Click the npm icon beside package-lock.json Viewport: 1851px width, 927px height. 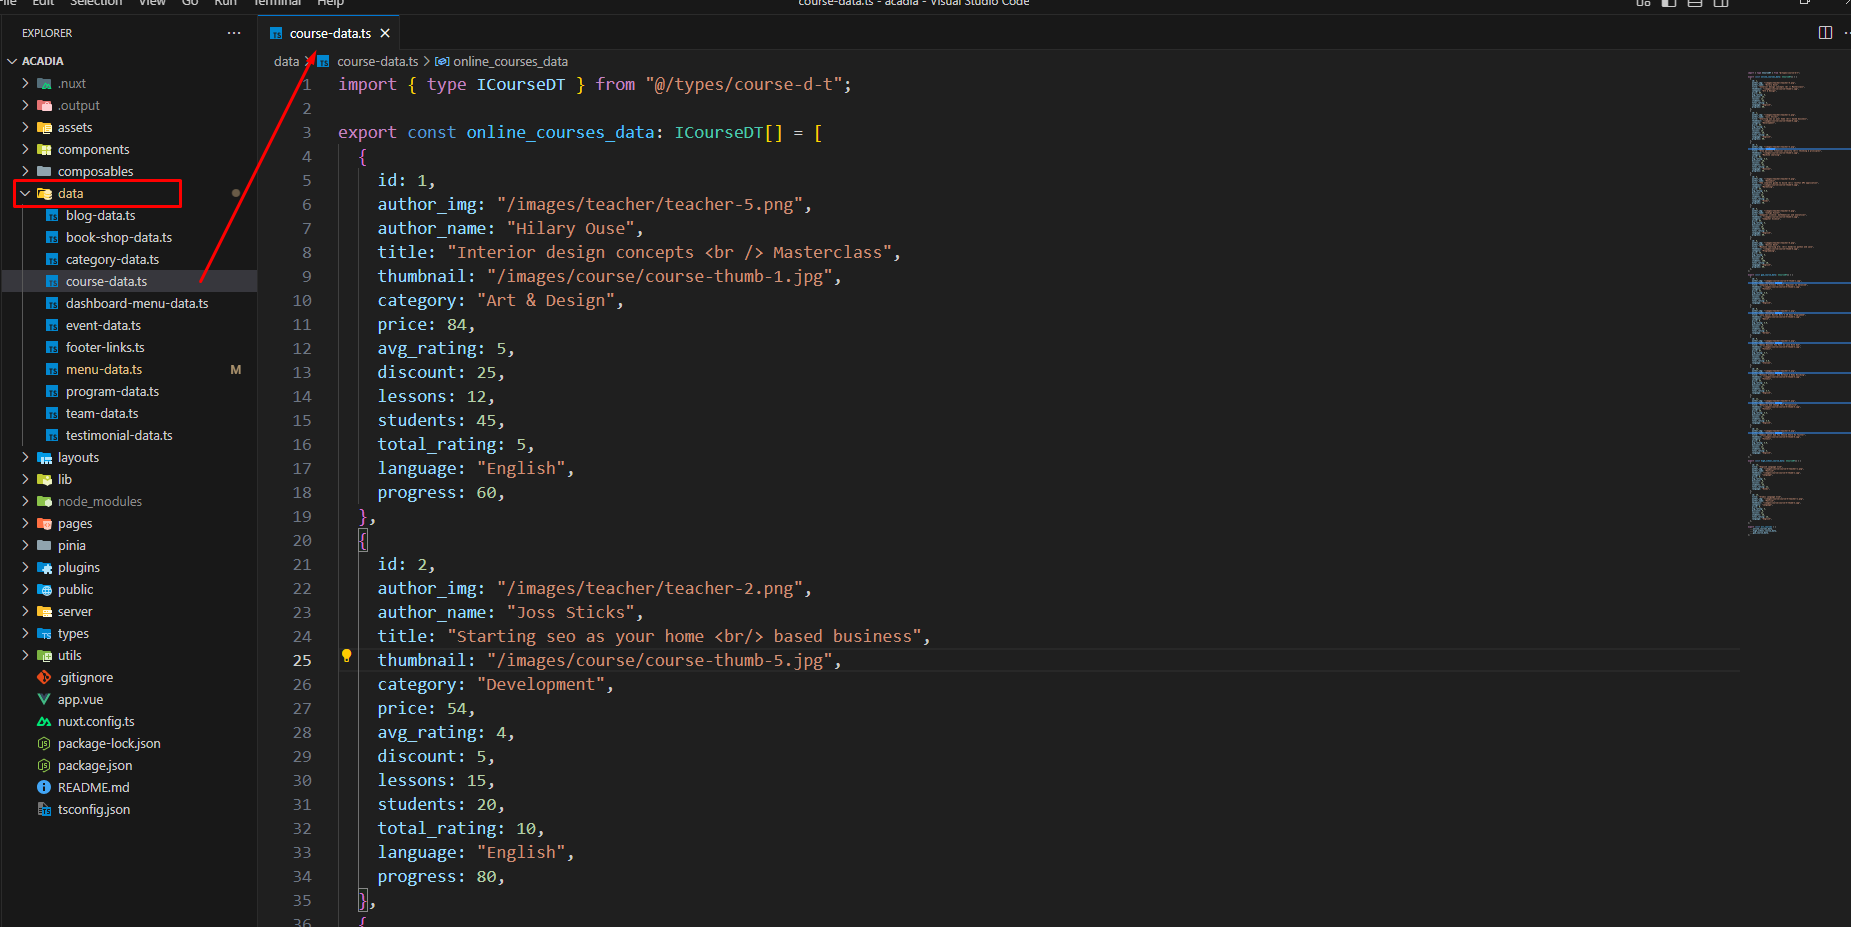[x=44, y=744]
